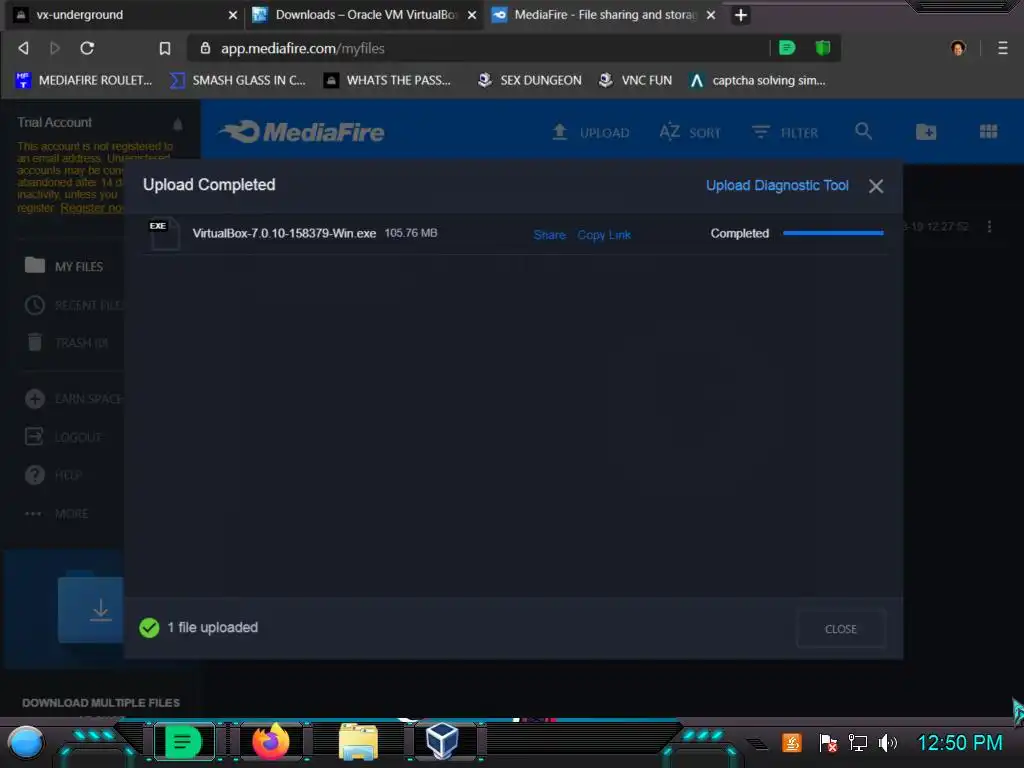Viewport: 1024px width, 768px height.
Task: Close the Downloads Oracle VM VirtualBox tab
Action: 472,15
